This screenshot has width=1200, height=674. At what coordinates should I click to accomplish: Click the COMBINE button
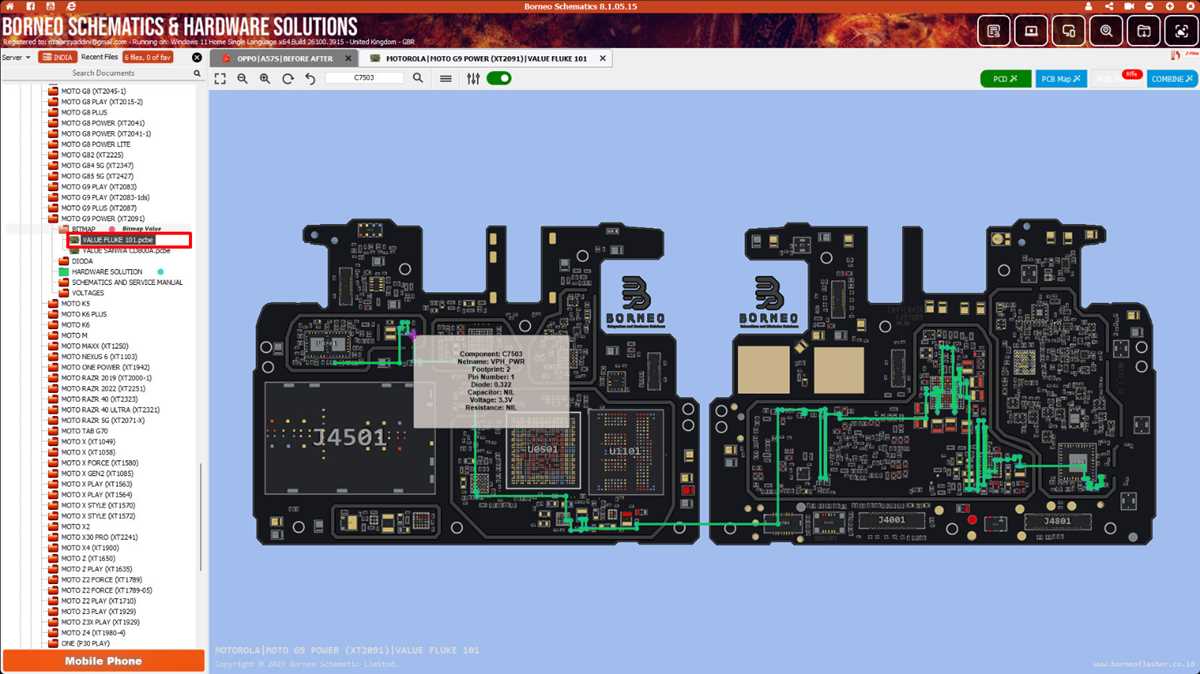(1171, 79)
